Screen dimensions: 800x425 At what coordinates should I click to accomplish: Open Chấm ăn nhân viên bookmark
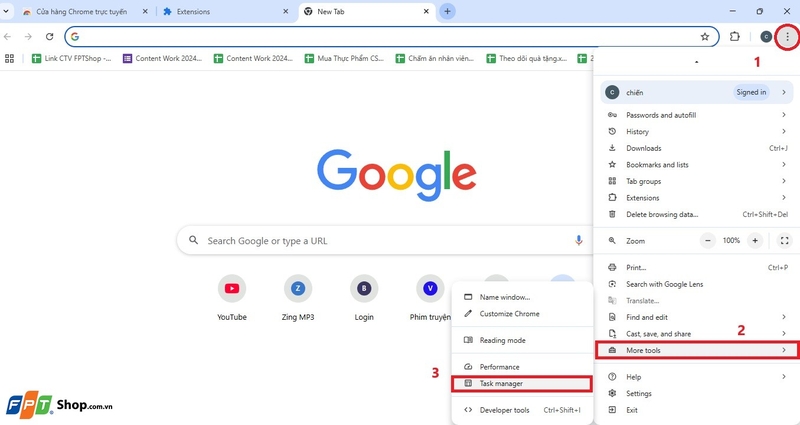(x=435, y=59)
